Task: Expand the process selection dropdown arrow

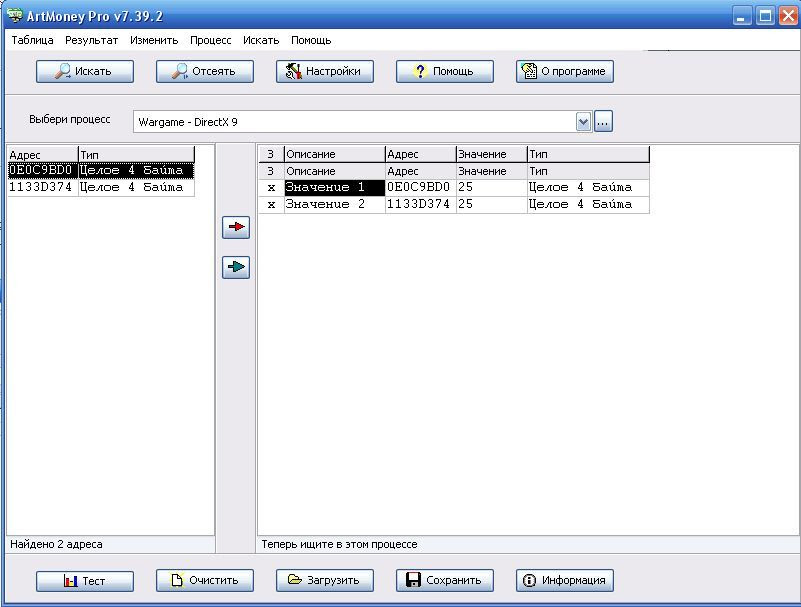Action: pos(583,122)
